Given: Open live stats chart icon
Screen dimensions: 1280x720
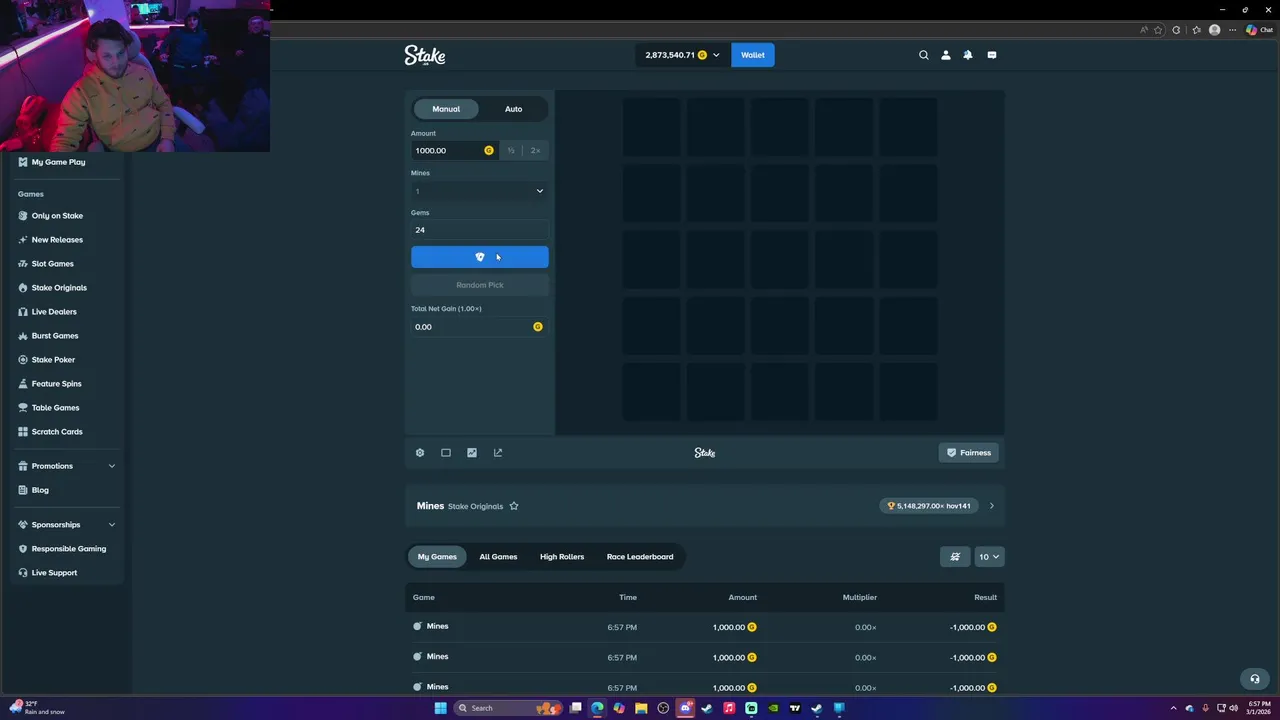Looking at the screenshot, I should (472, 453).
